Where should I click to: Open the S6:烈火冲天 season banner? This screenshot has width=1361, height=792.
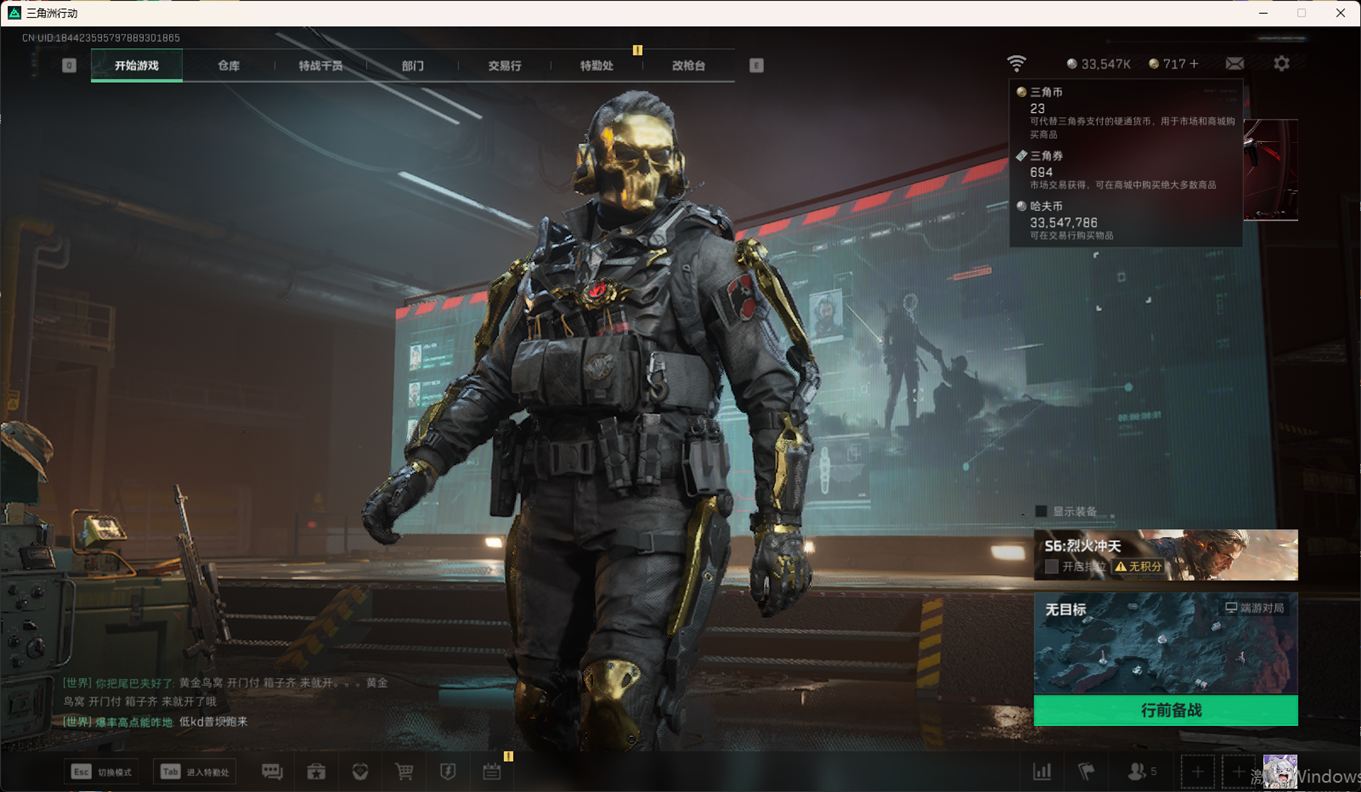(1166, 555)
